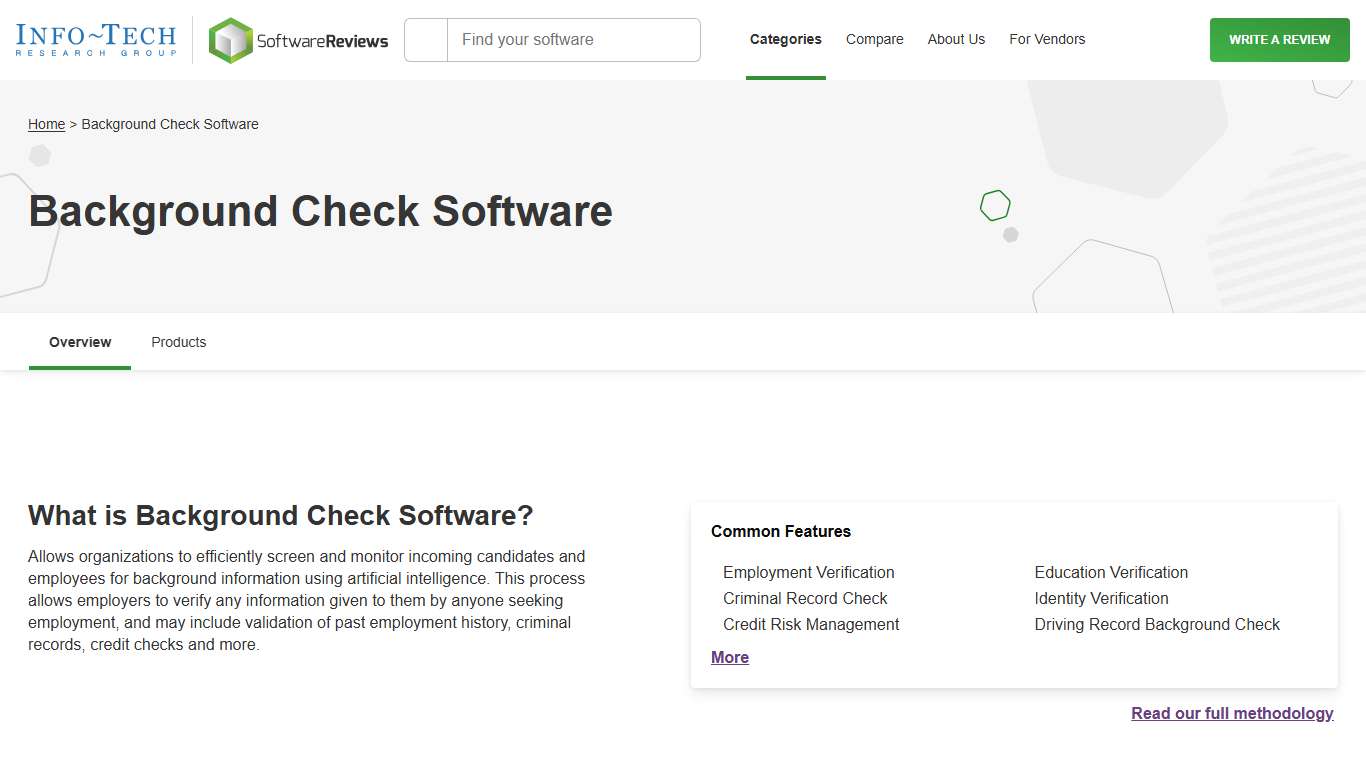Open the Employment Verification feature

click(x=808, y=572)
